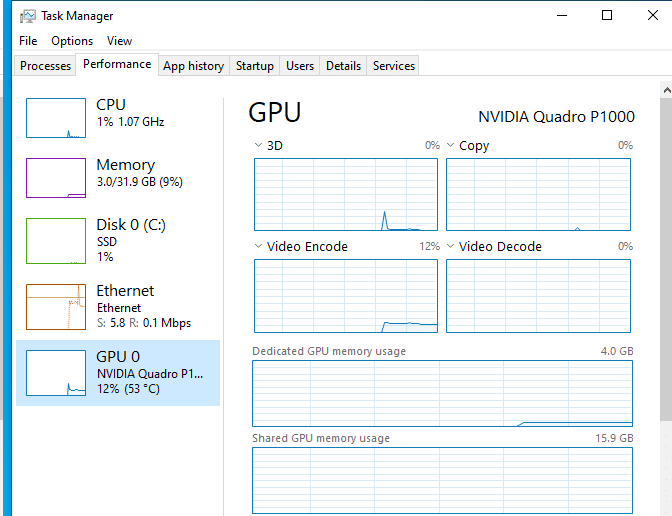The width and height of the screenshot is (672, 516).
Task: Open the Services tab
Action: [393, 66]
